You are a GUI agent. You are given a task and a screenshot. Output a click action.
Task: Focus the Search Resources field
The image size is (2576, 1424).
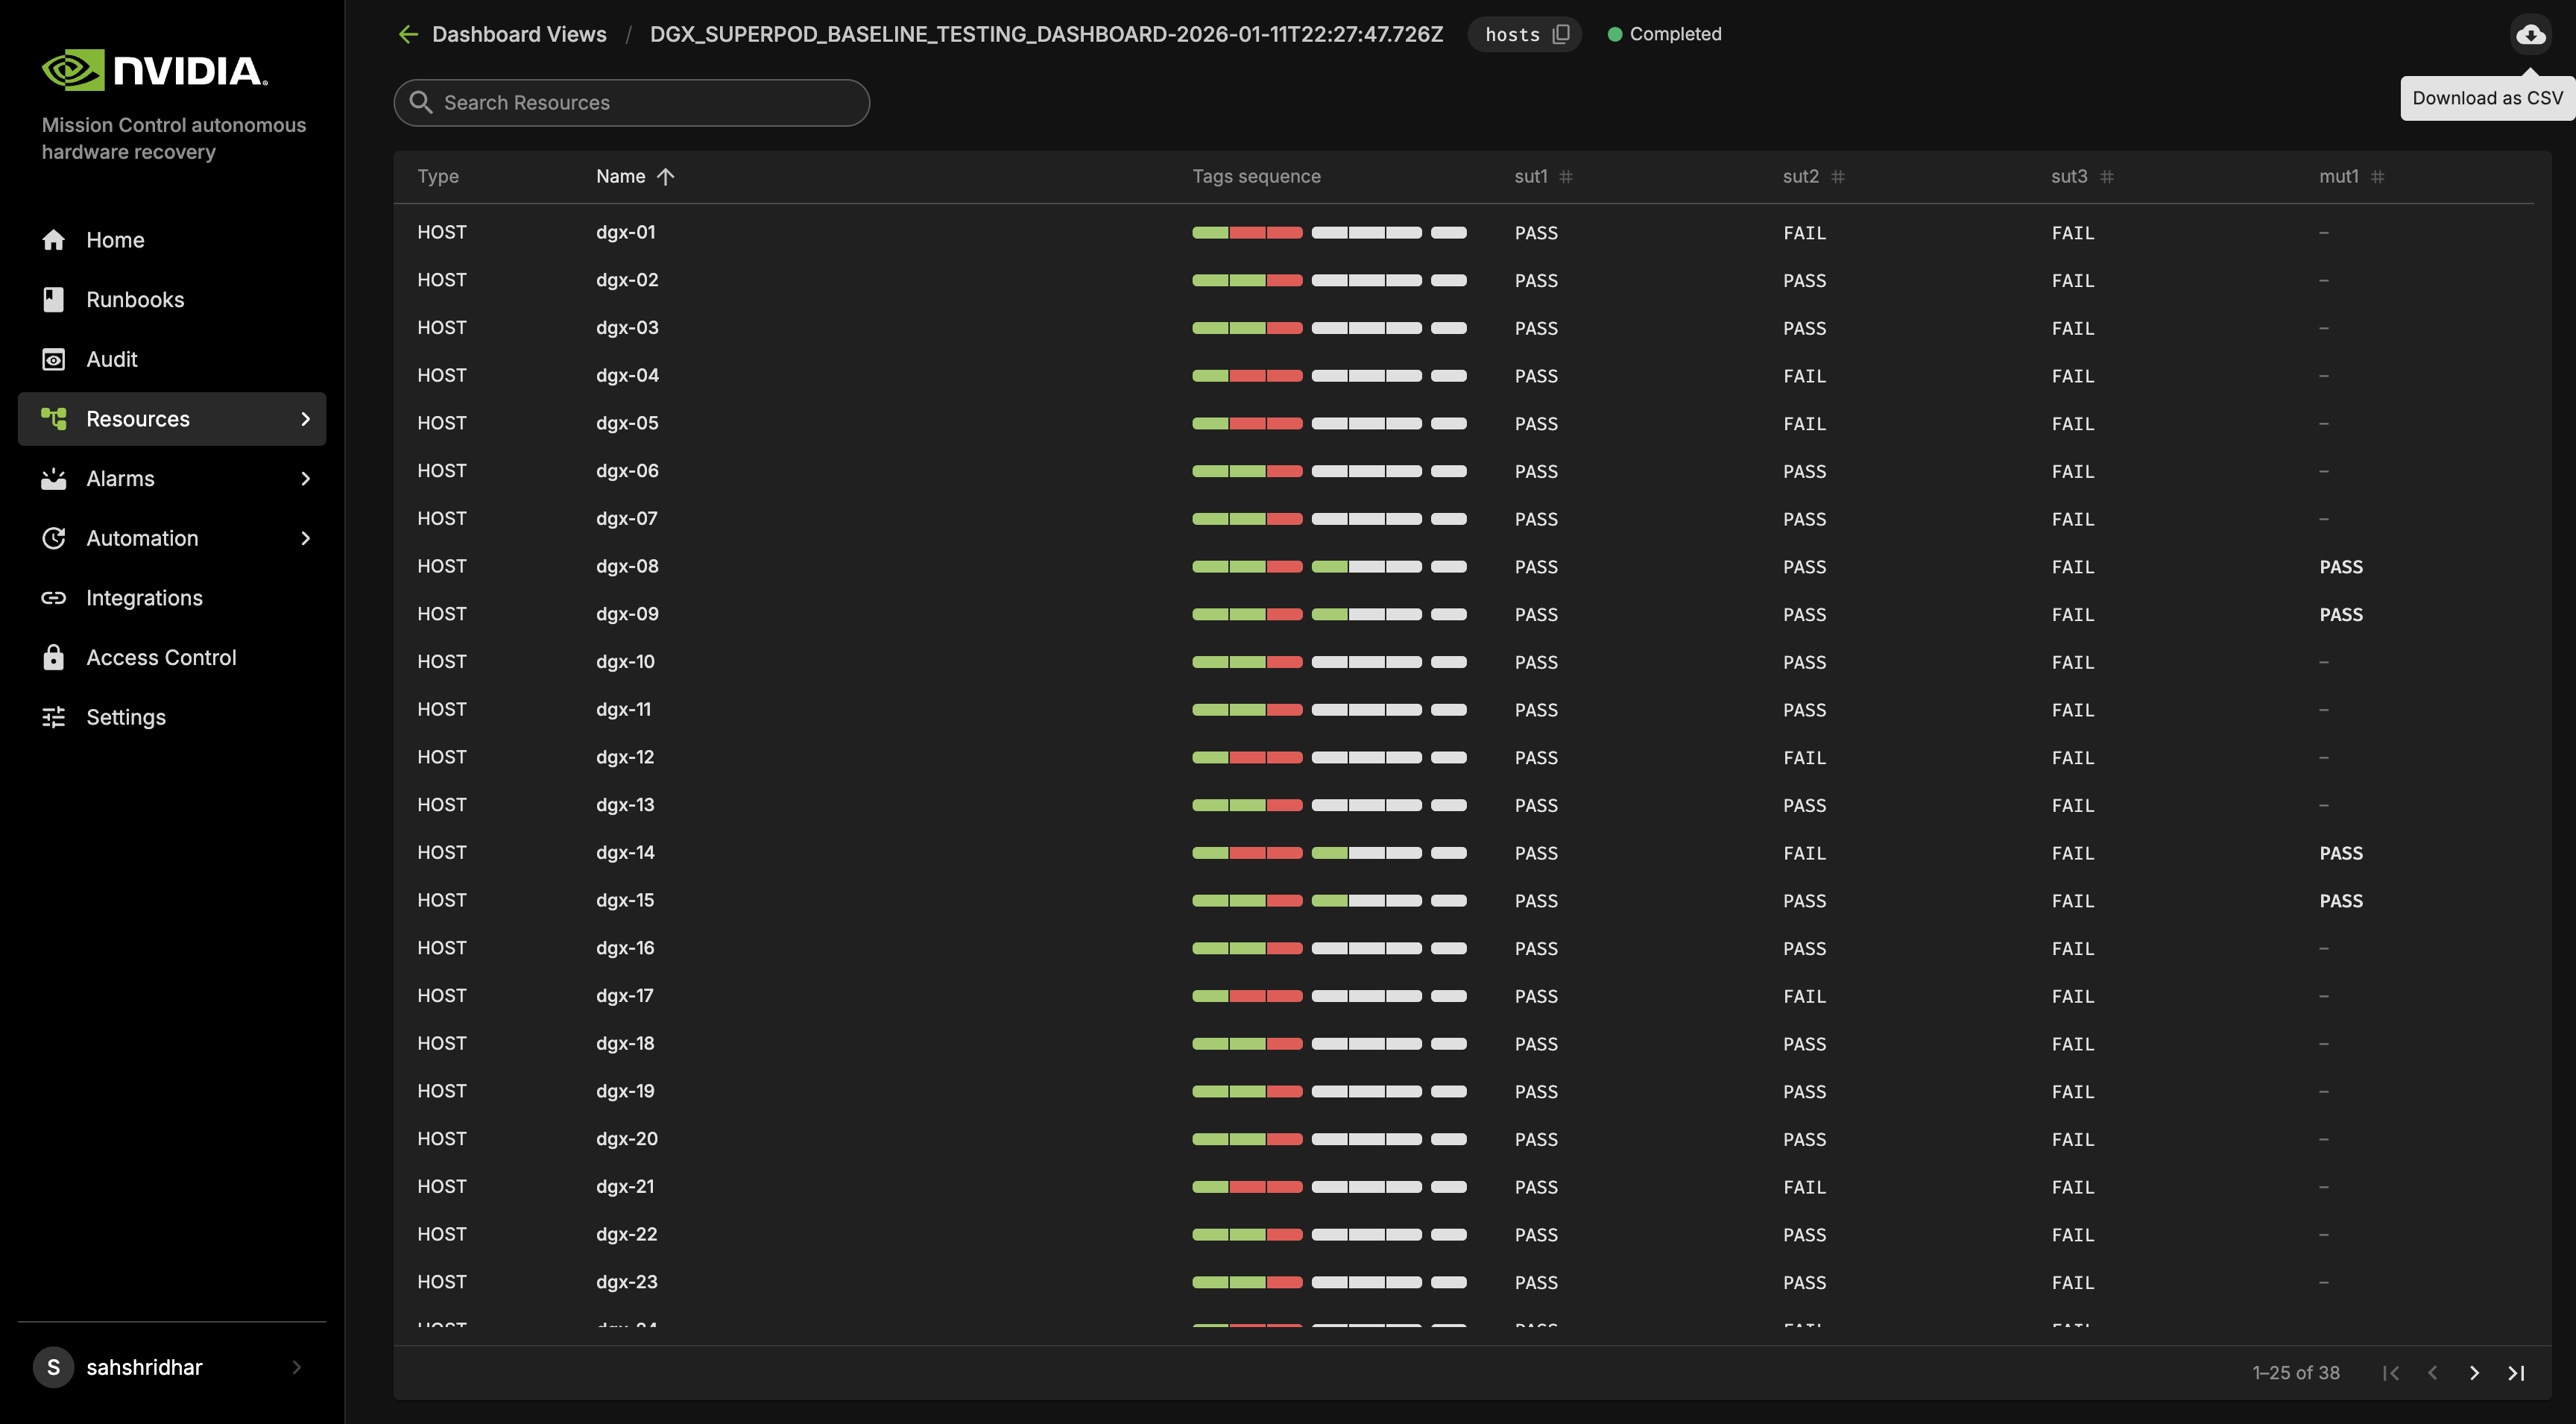click(x=631, y=102)
